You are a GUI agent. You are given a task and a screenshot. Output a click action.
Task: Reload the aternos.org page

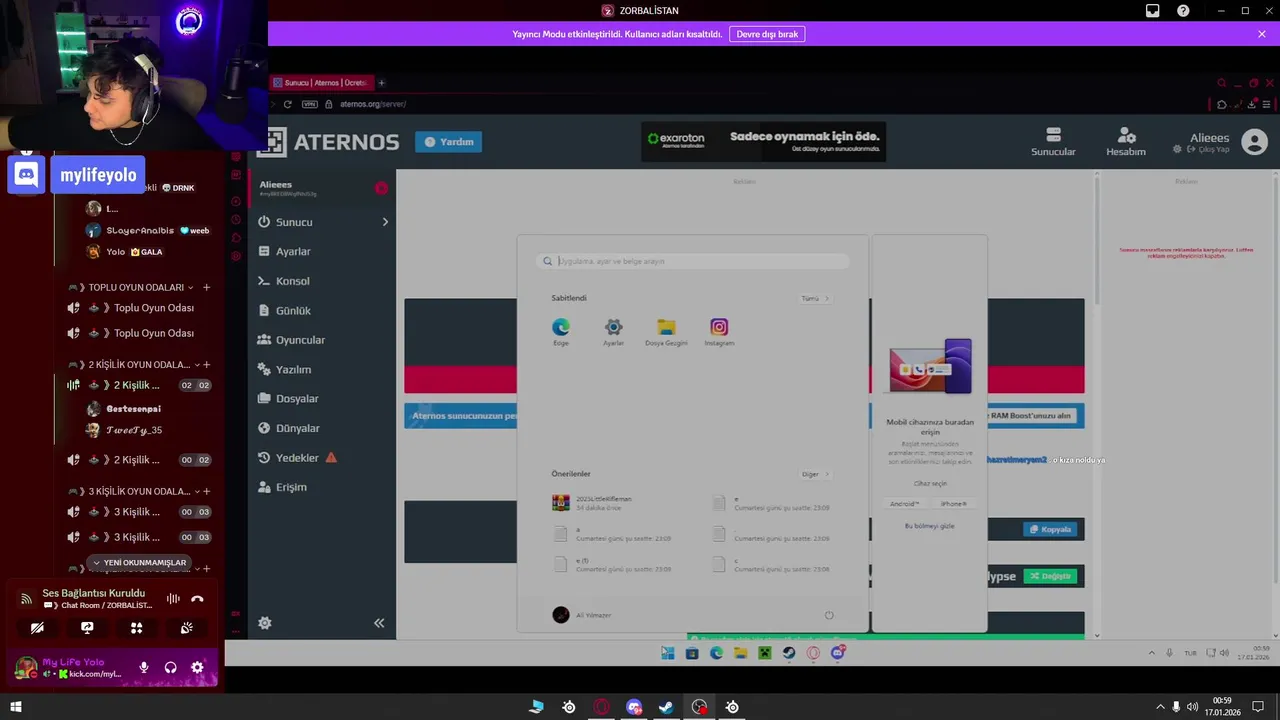(x=288, y=104)
